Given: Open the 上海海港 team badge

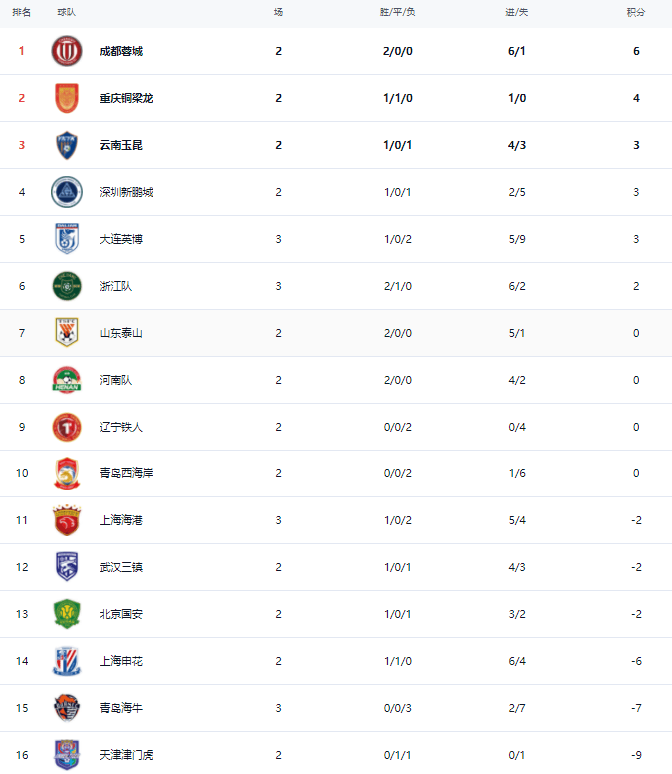Looking at the screenshot, I should [67, 520].
